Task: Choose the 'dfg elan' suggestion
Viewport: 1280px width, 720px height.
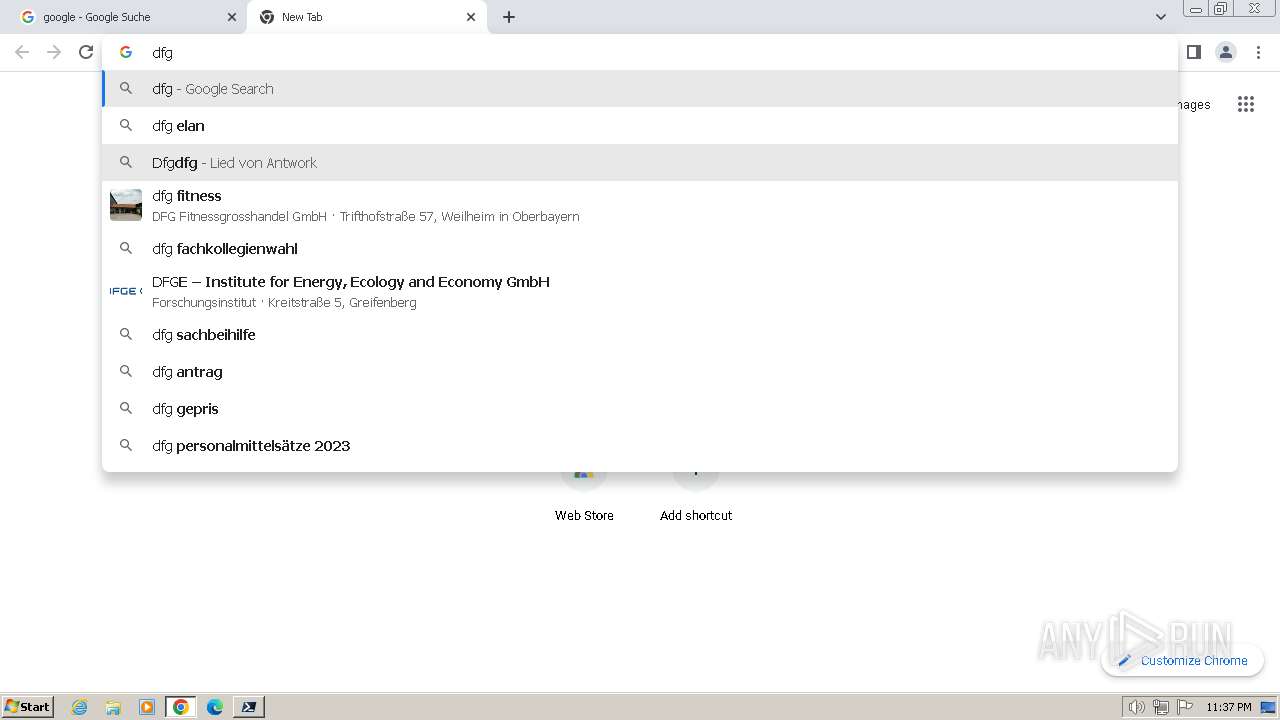Action: tap(640, 126)
